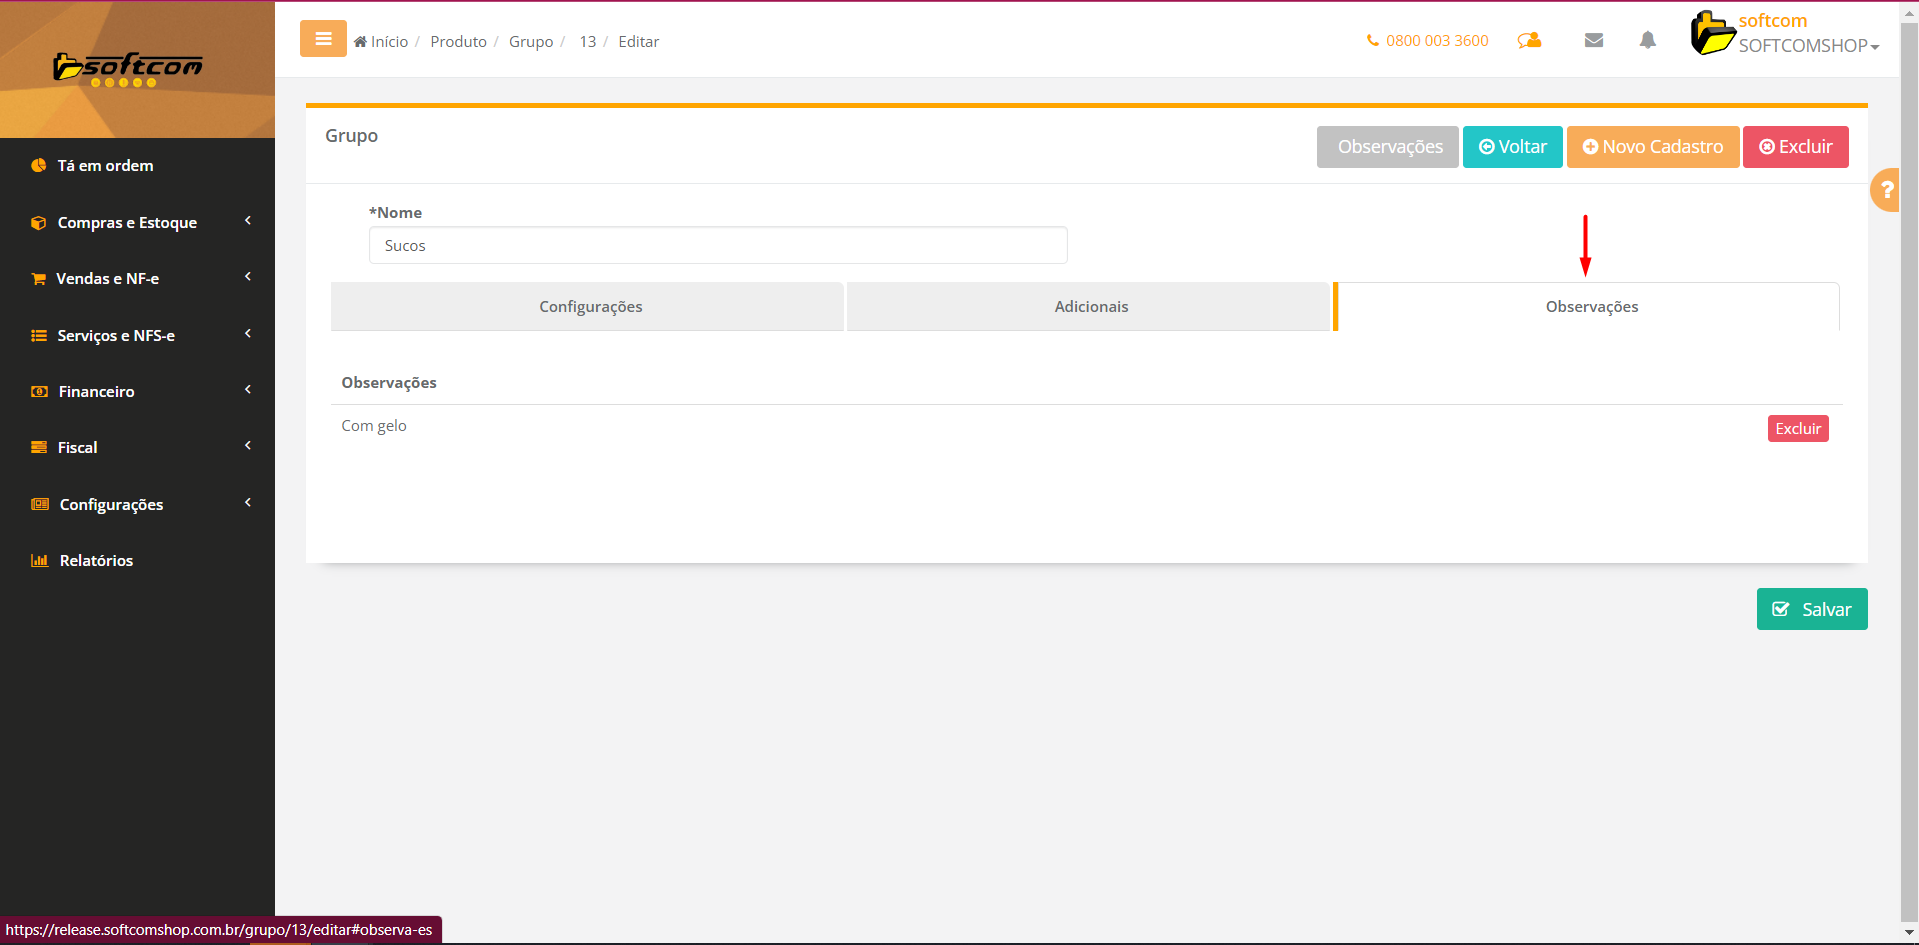Viewport: 1919px width, 945px height.
Task: Click the Voltar button
Action: click(x=1512, y=147)
